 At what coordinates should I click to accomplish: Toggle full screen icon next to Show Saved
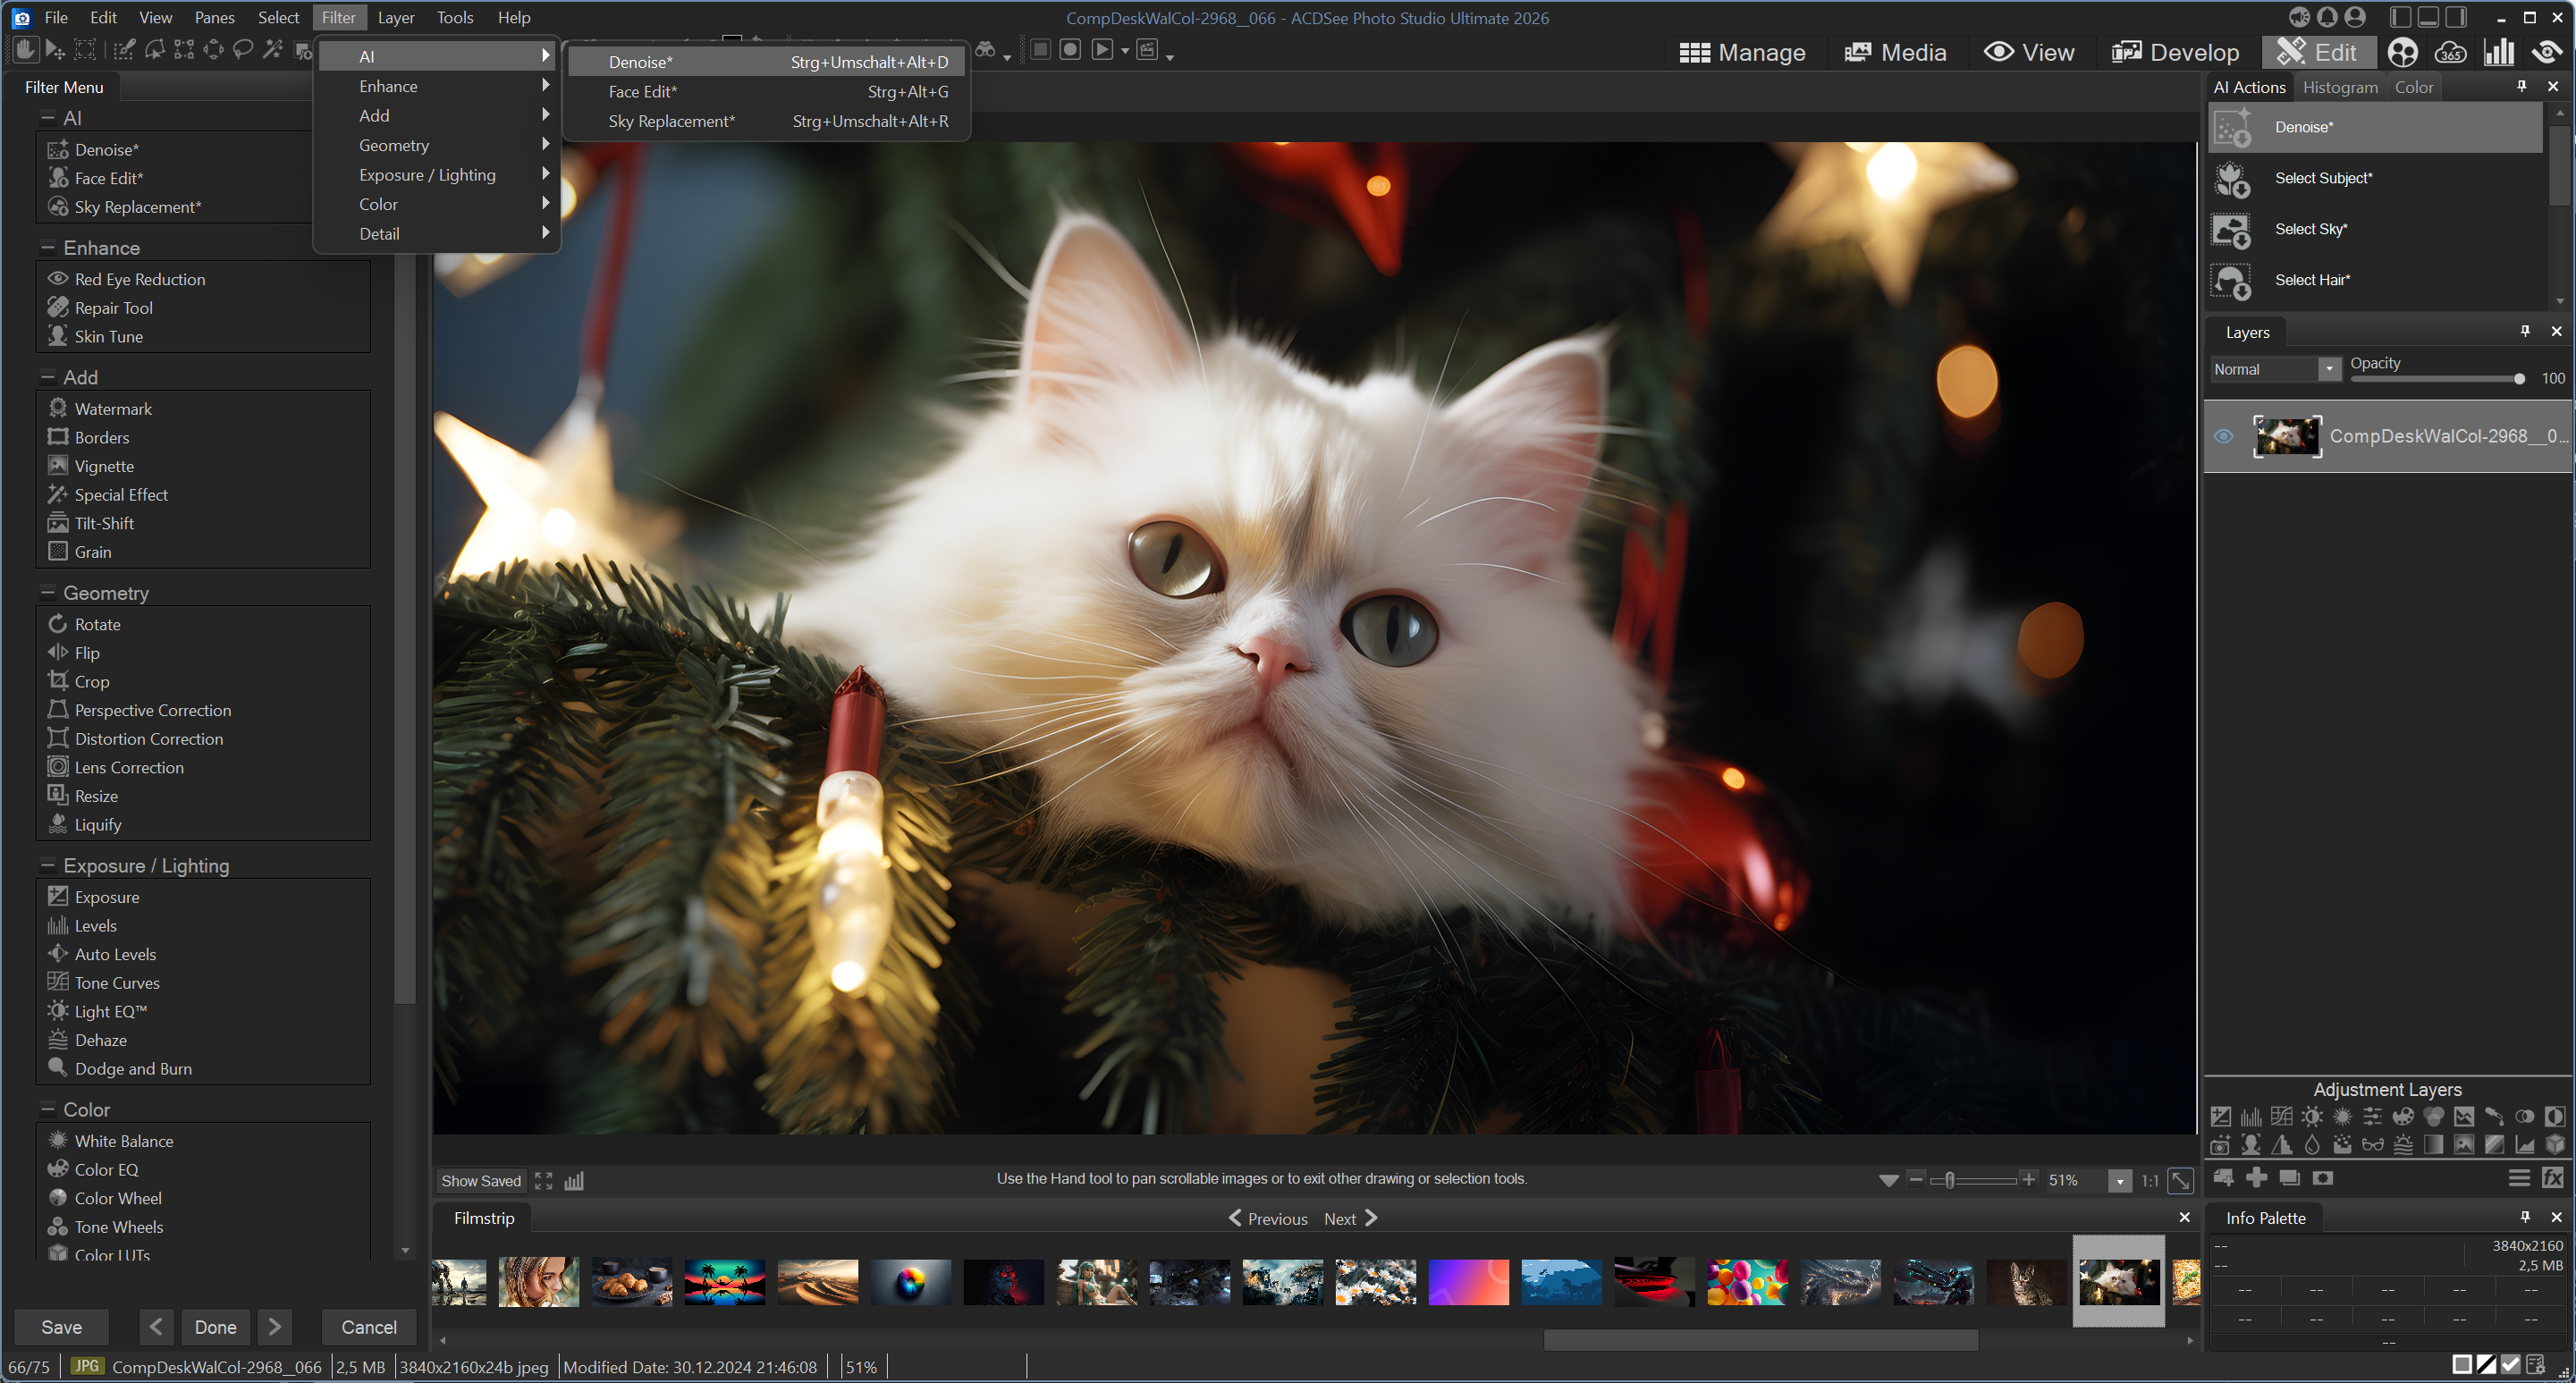(x=543, y=1181)
